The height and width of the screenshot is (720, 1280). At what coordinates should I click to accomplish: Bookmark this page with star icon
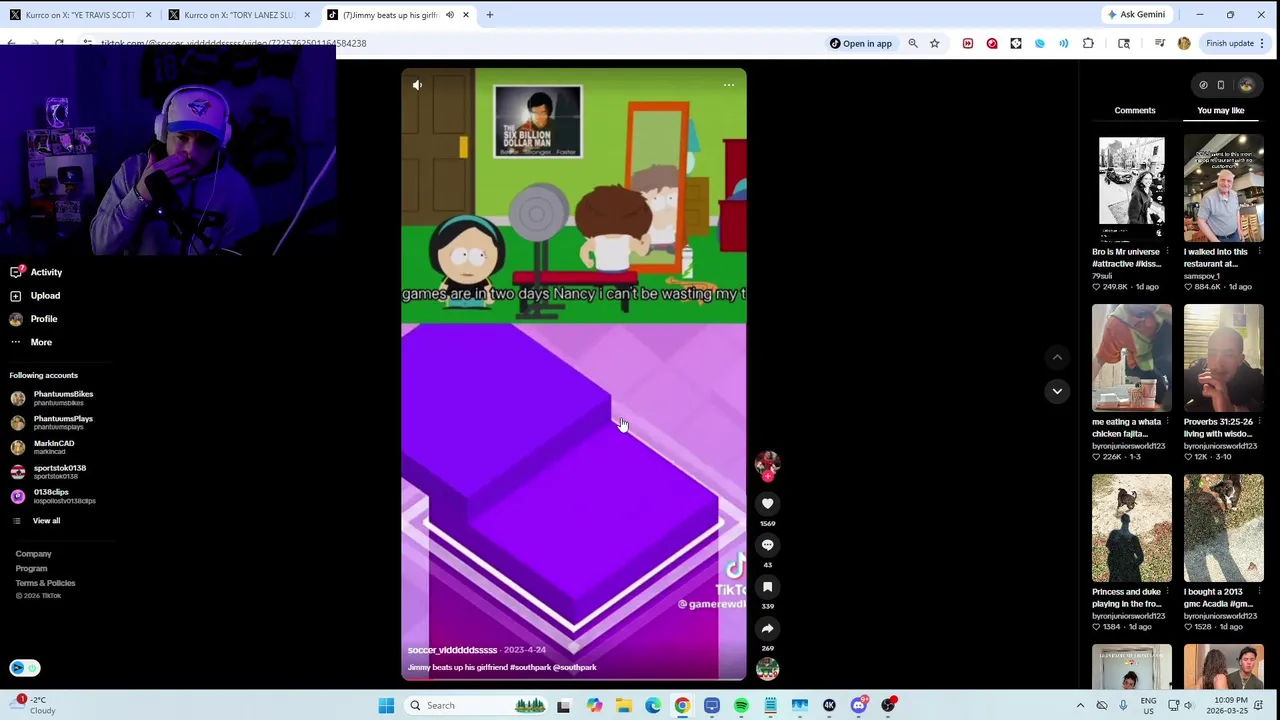[934, 43]
